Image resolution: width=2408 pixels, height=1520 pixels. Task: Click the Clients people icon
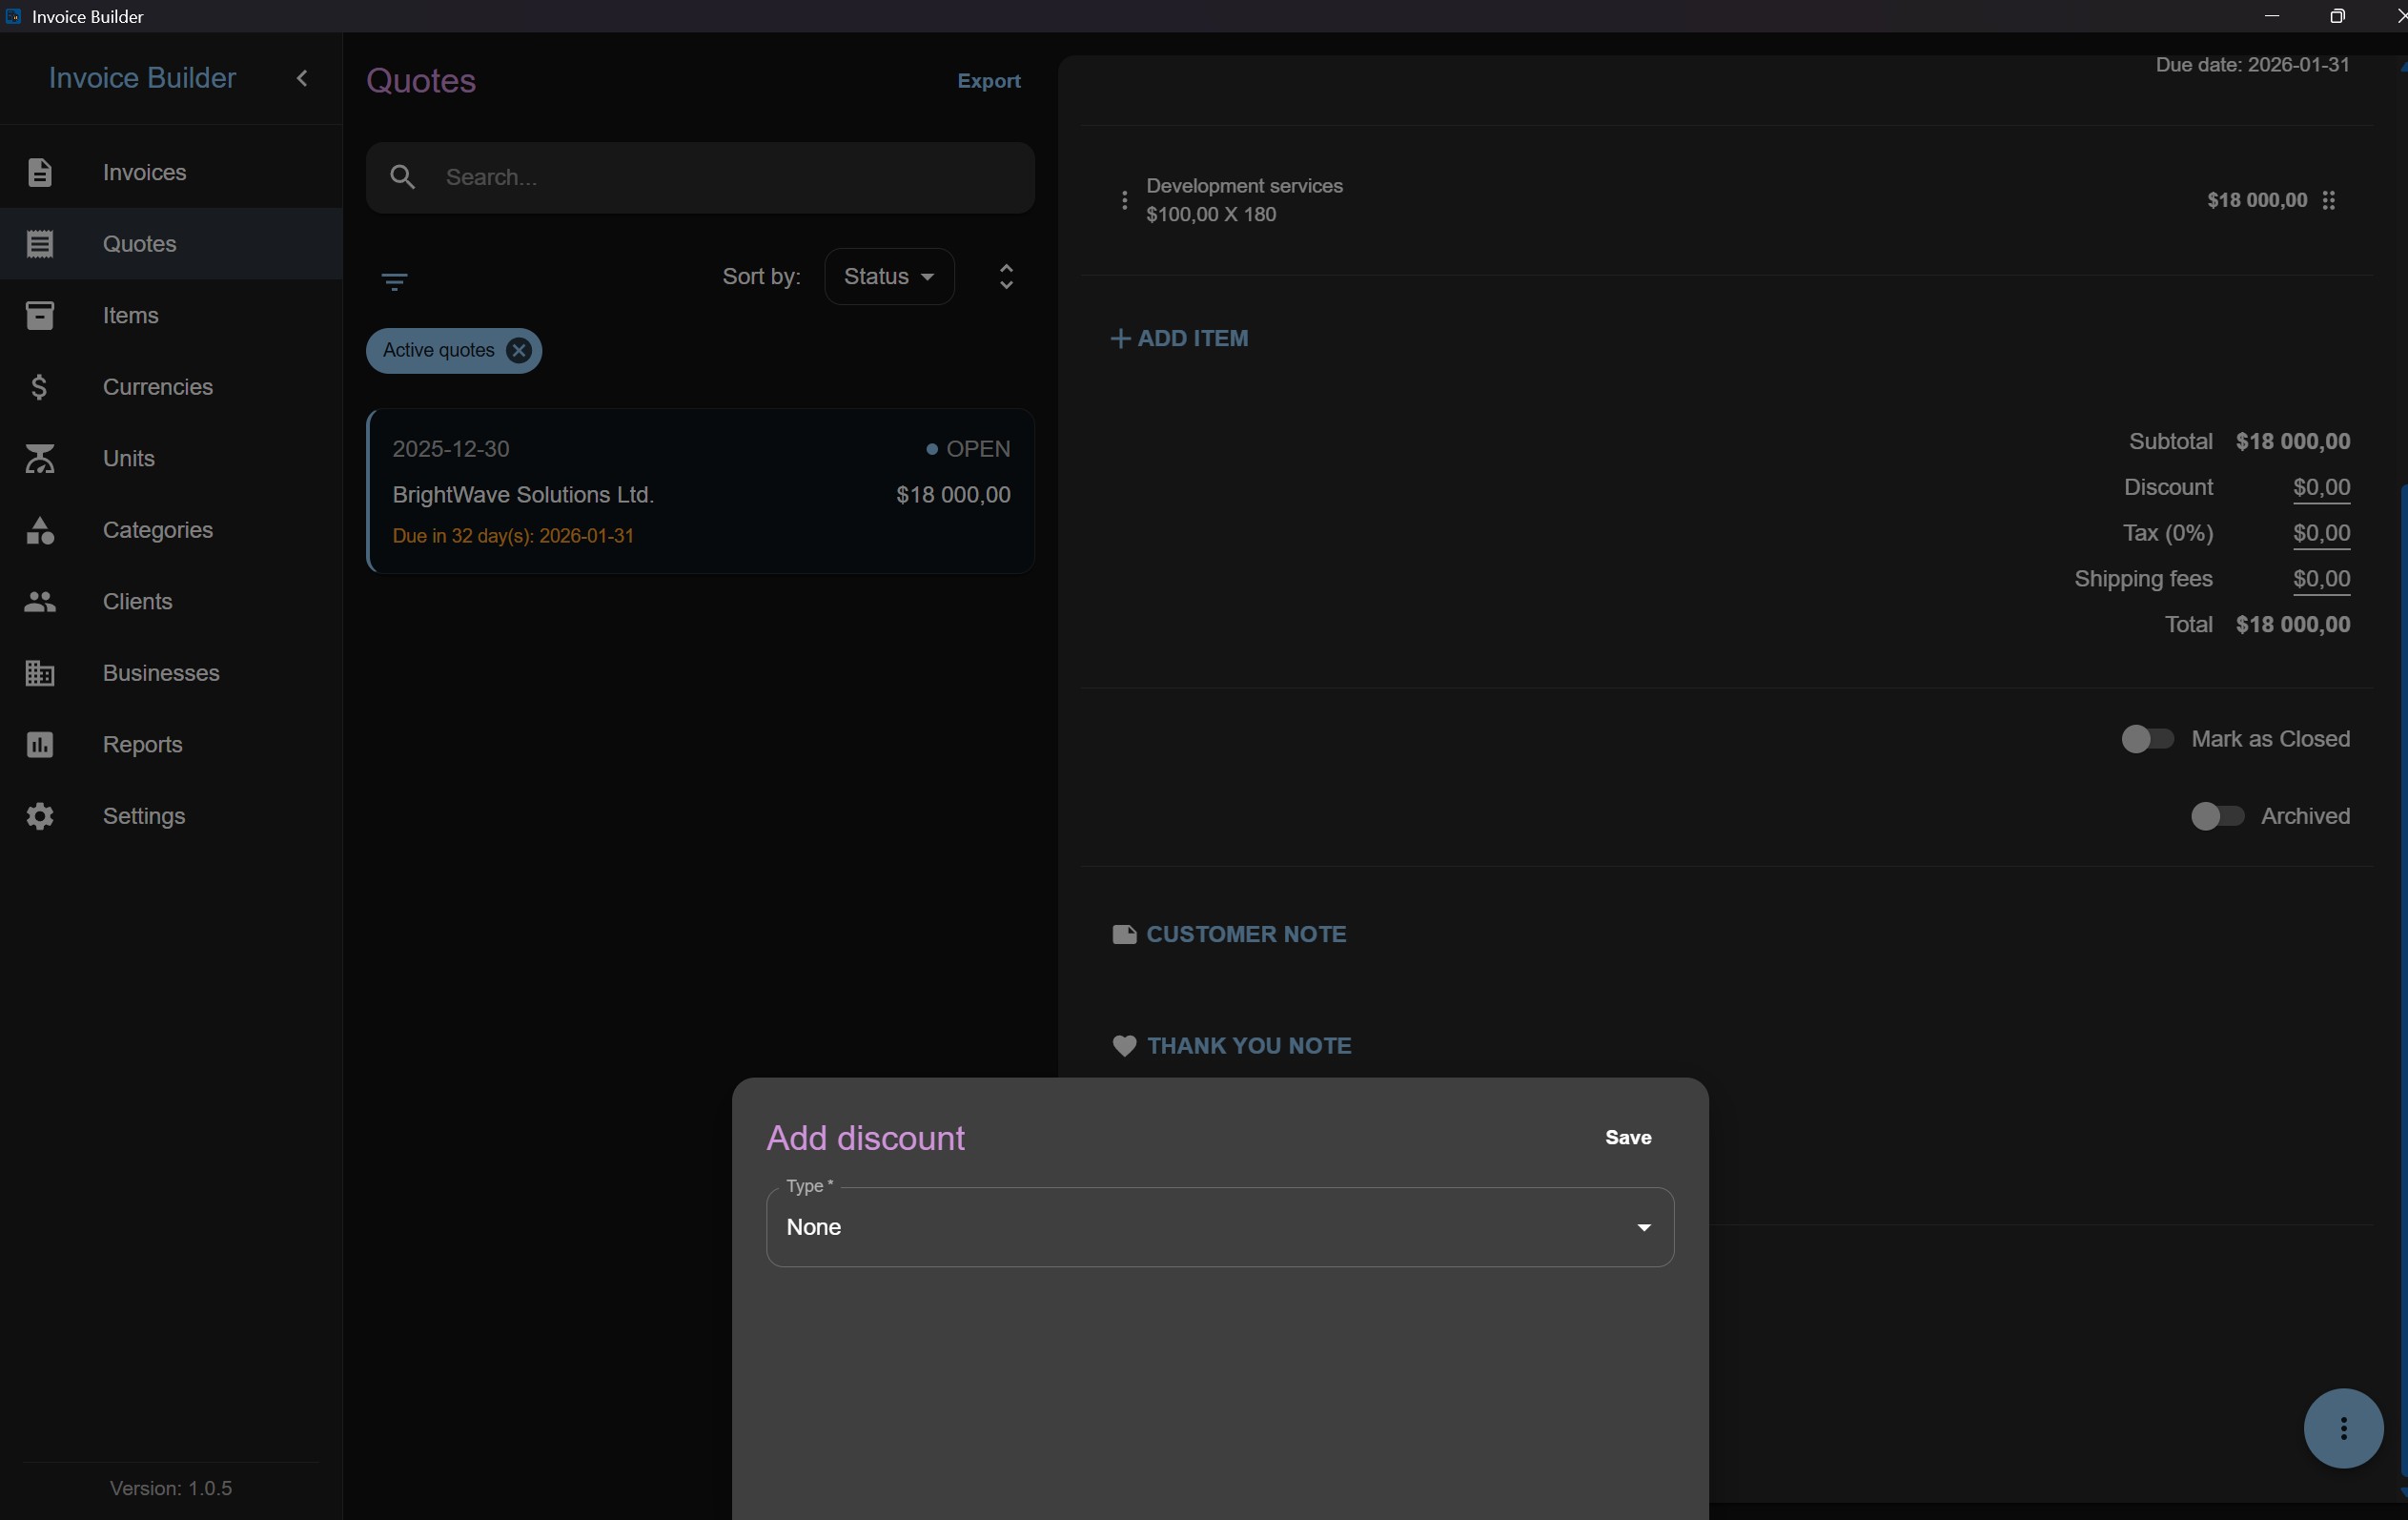click(39, 601)
